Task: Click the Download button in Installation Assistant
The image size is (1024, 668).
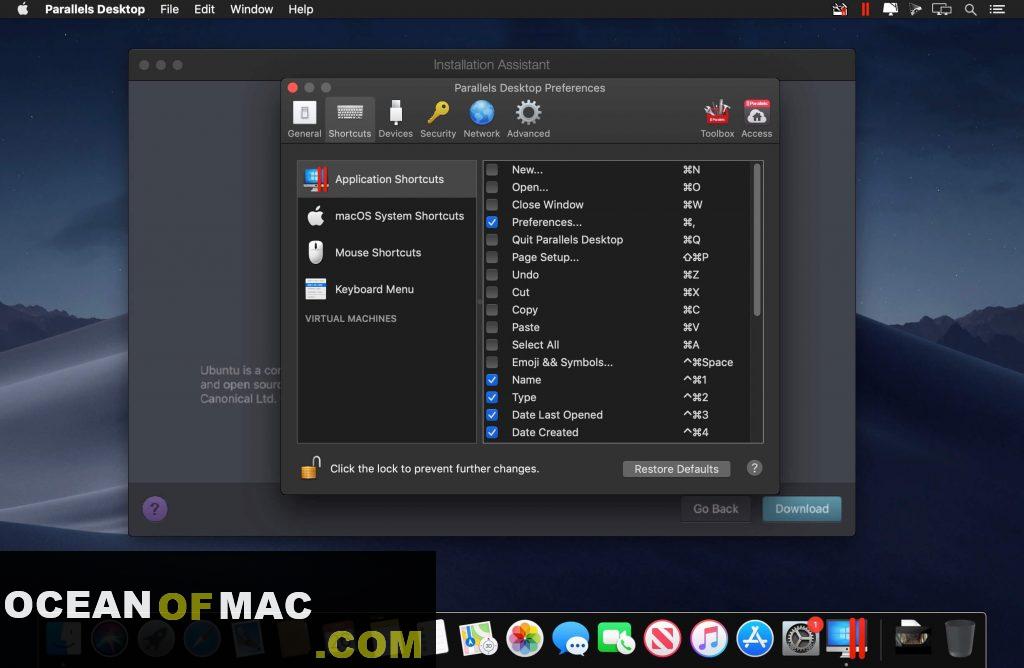Action: [x=802, y=509]
